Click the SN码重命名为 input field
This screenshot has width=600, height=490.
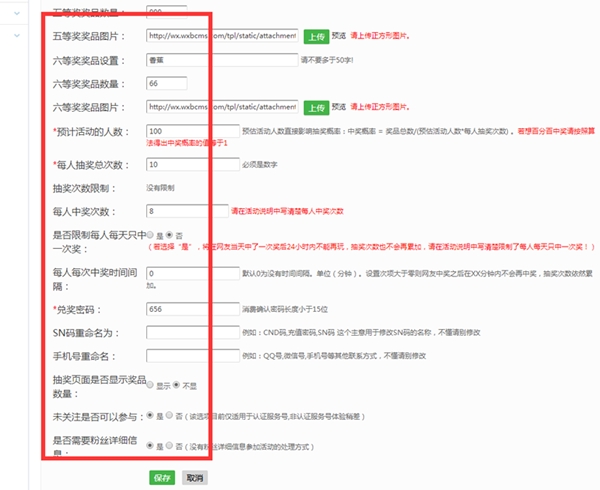pos(193,332)
